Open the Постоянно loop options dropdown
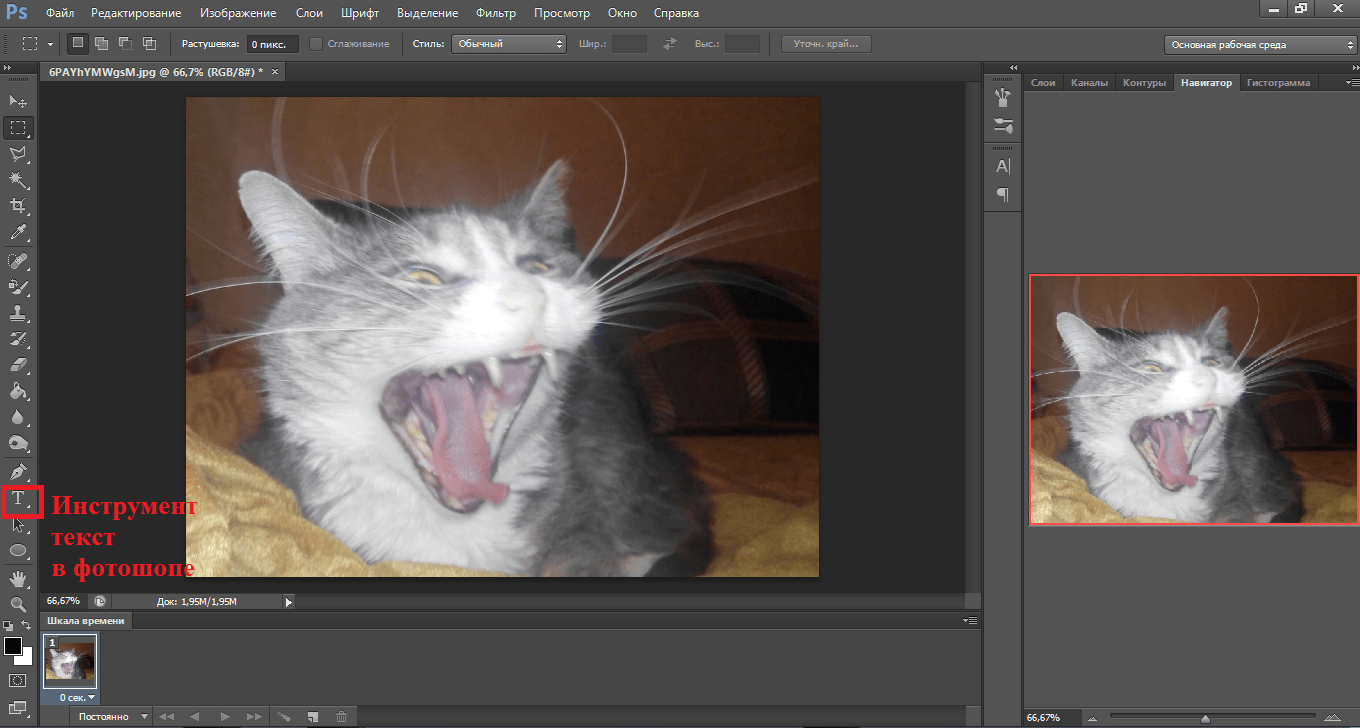The image size is (1360, 728). (110, 716)
